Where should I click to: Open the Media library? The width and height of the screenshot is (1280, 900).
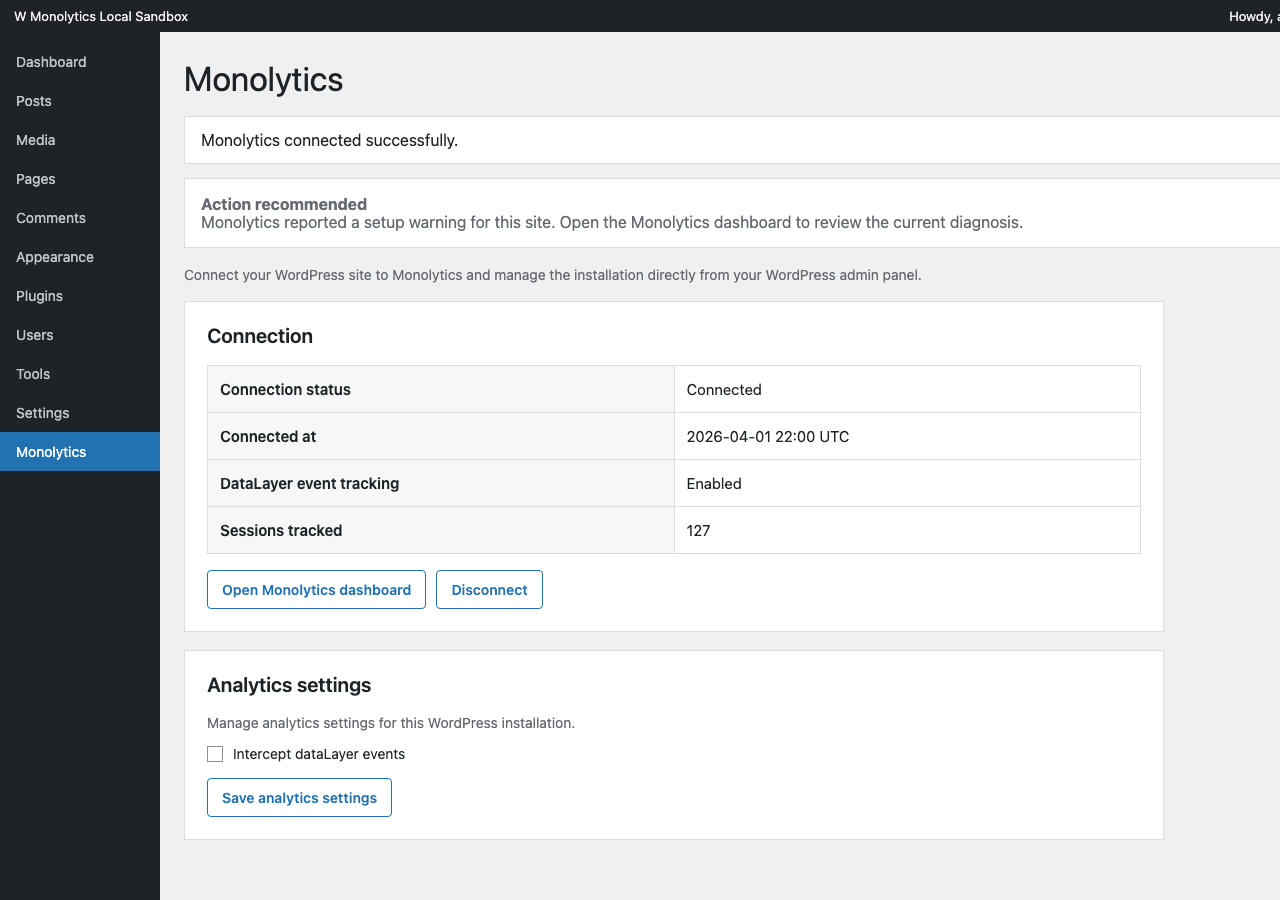point(35,140)
